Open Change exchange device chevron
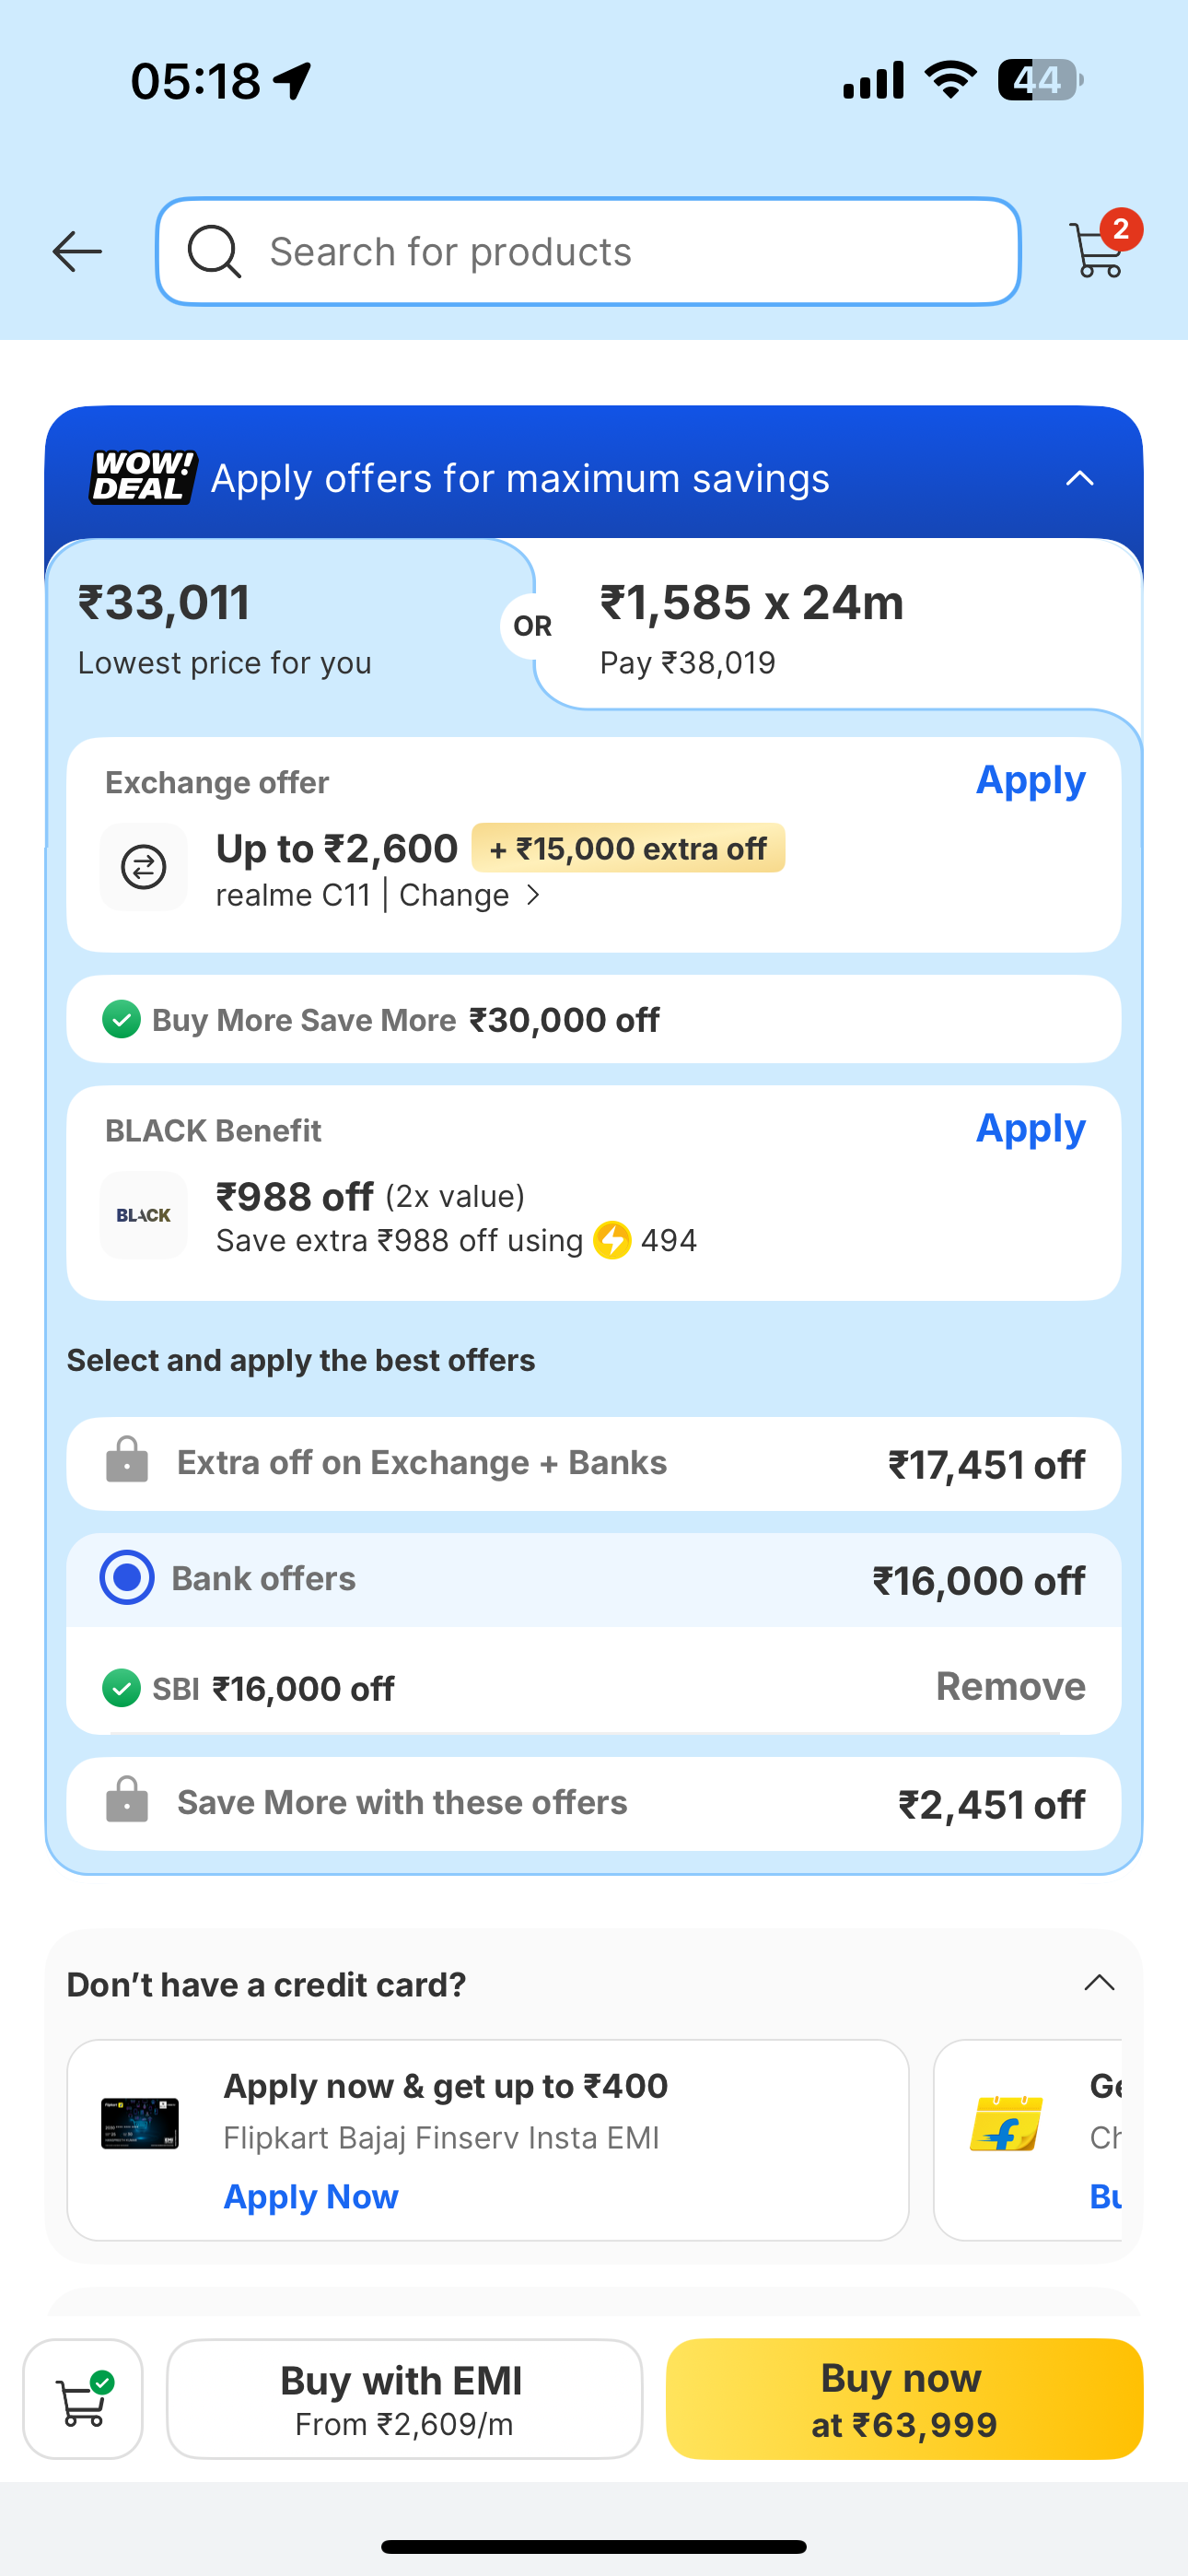The width and height of the screenshot is (1188, 2576). click(533, 895)
